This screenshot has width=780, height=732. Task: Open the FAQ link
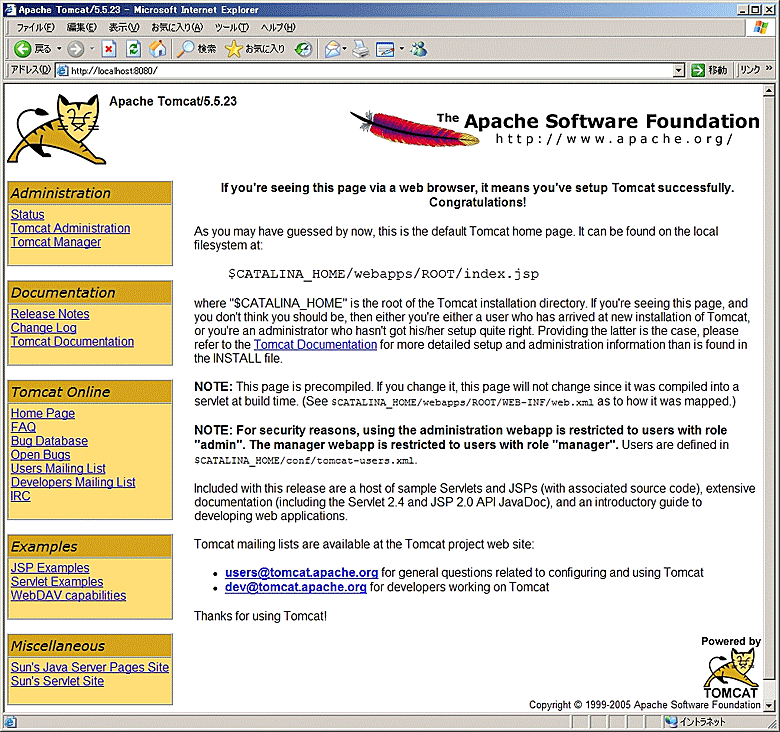click(x=23, y=427)
